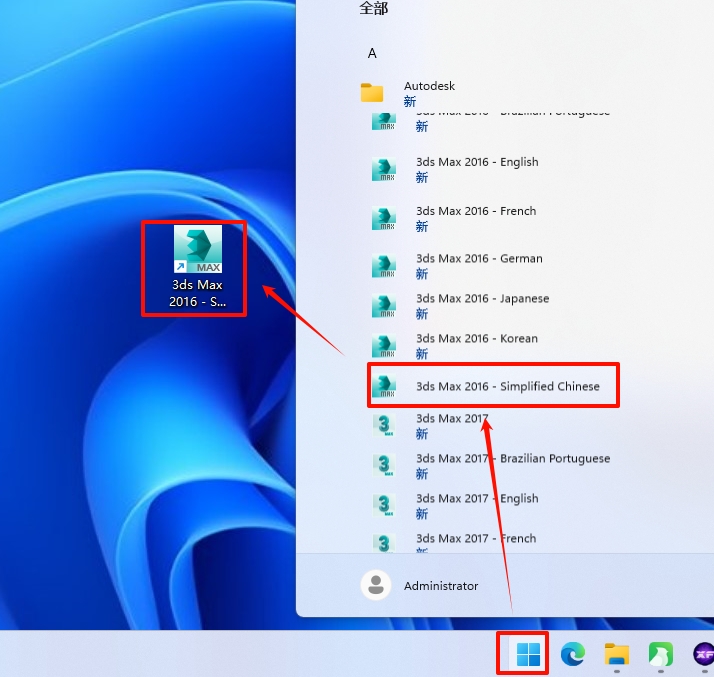Click the letter A section header
Screen dimensions: 714x677
(x=372, y=53)
